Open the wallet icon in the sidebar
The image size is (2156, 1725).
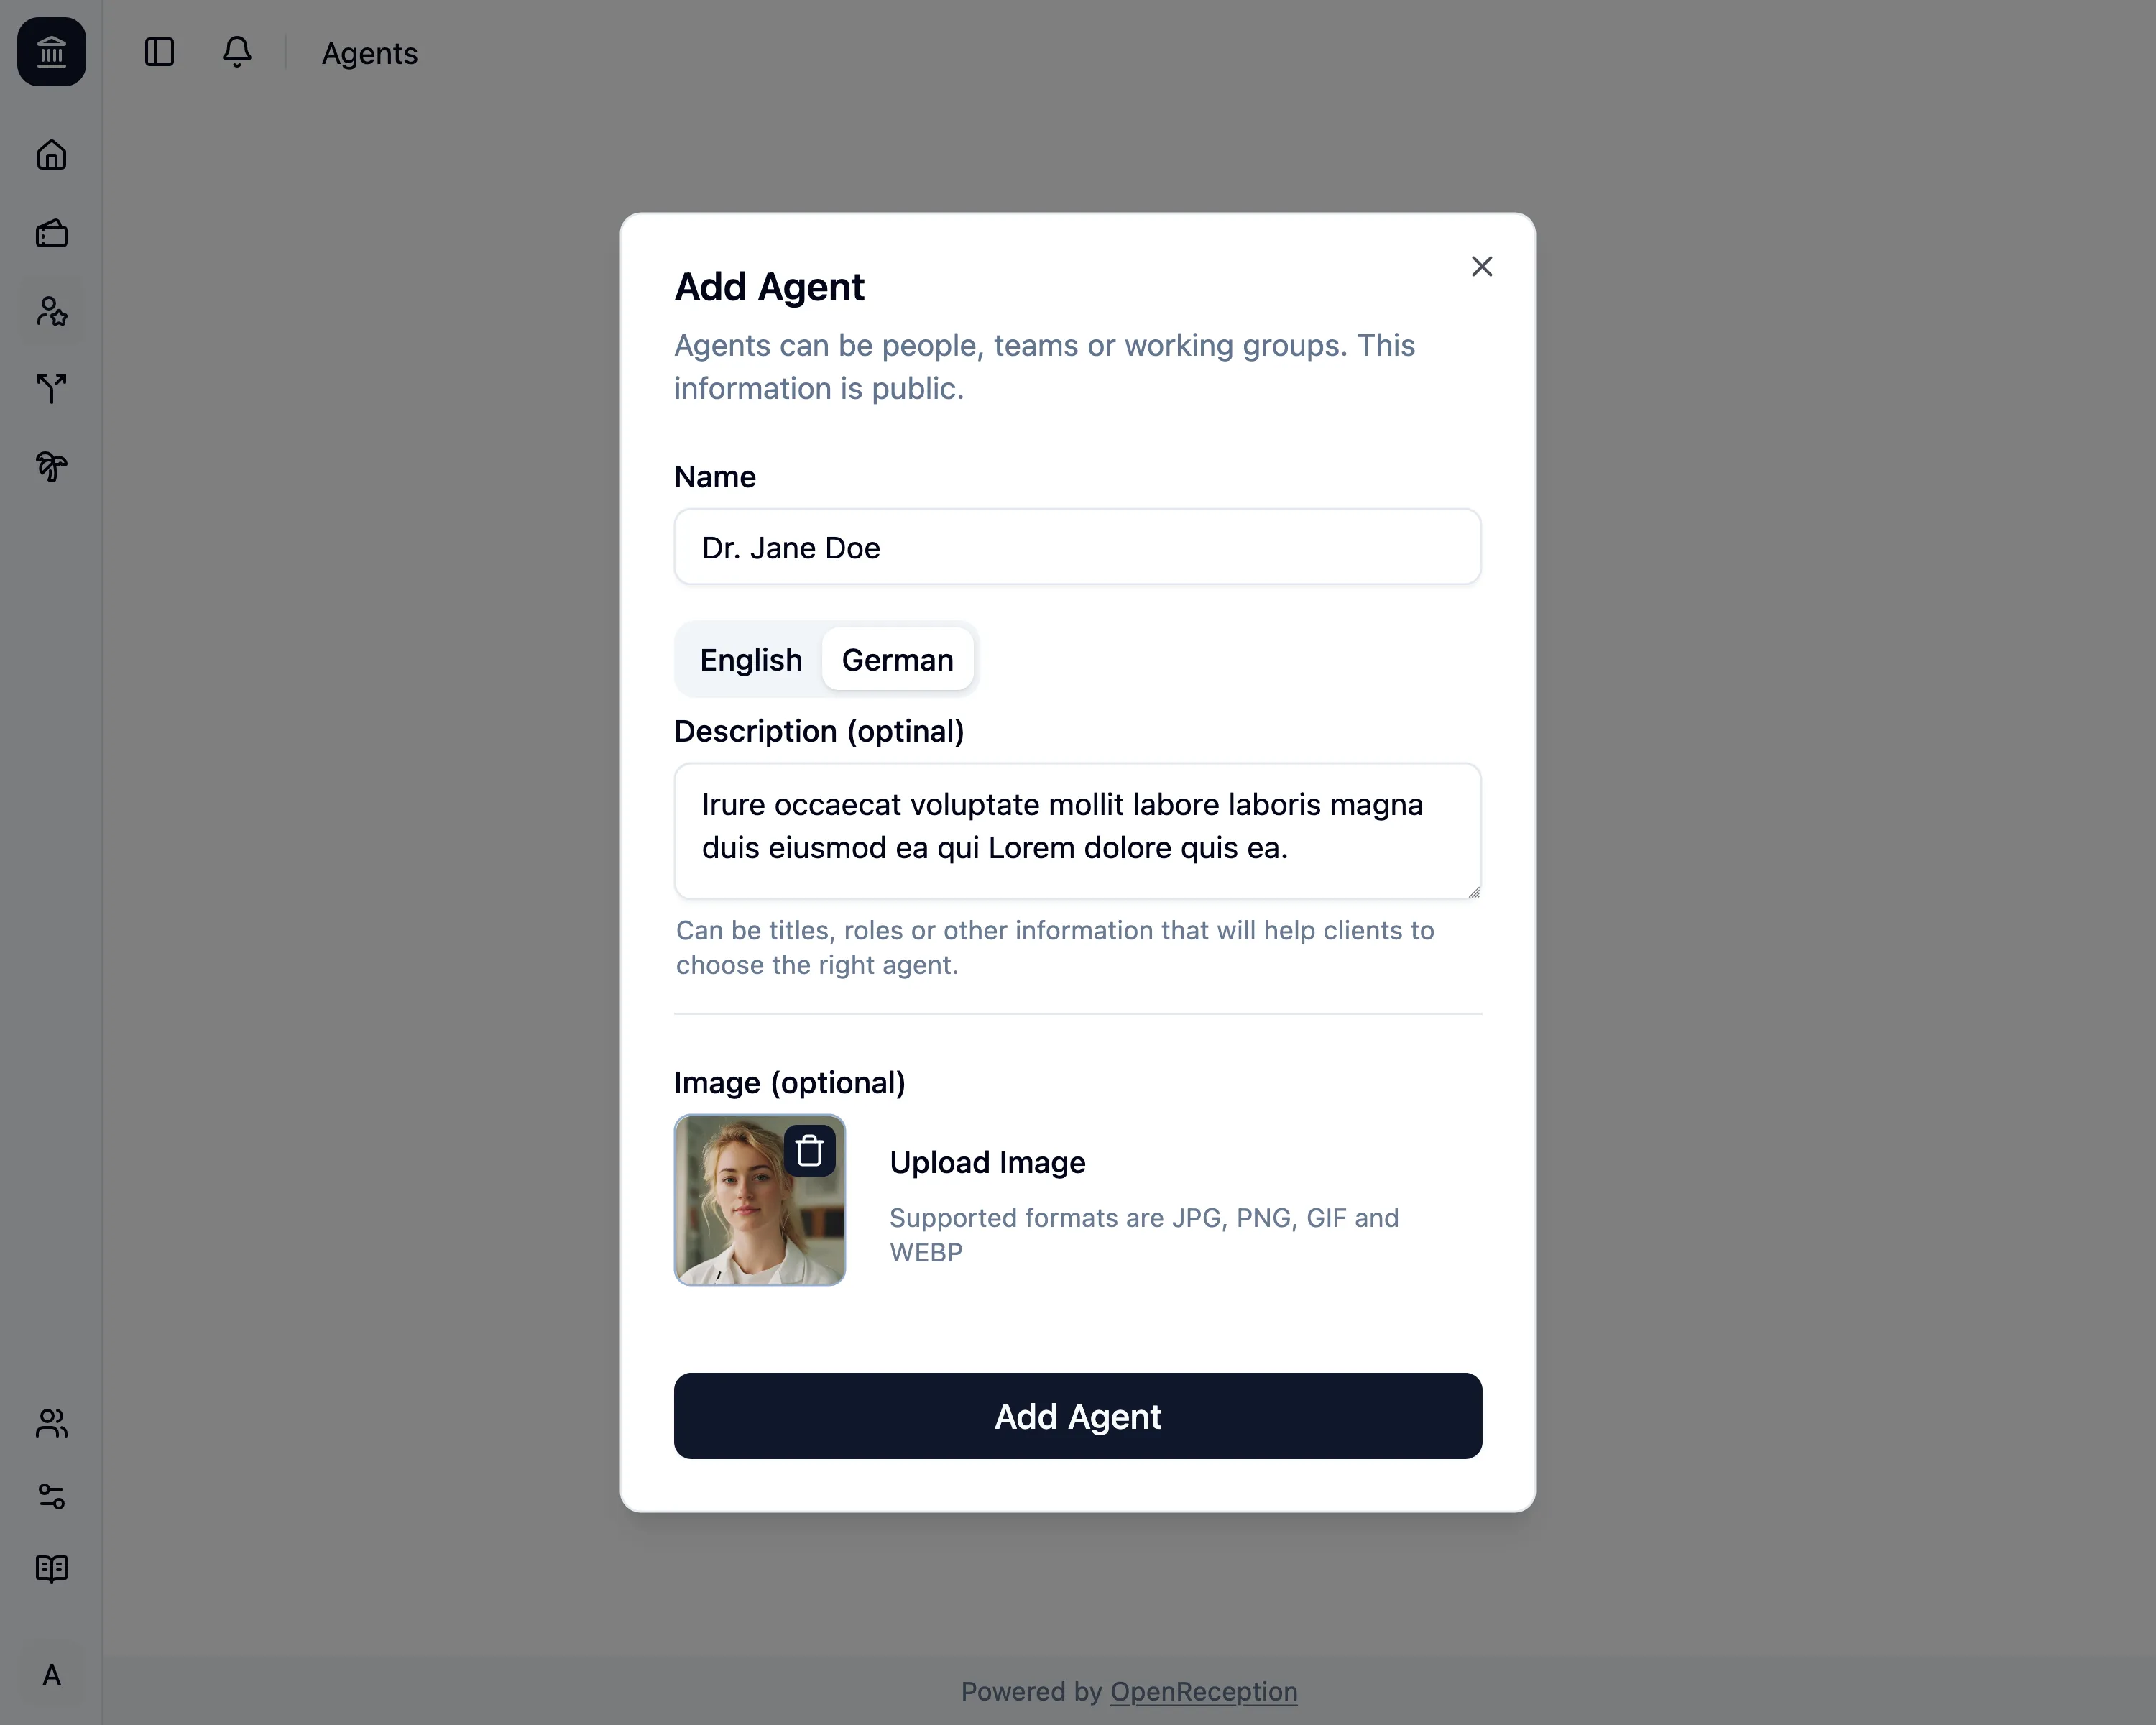(x=51, y=233)
